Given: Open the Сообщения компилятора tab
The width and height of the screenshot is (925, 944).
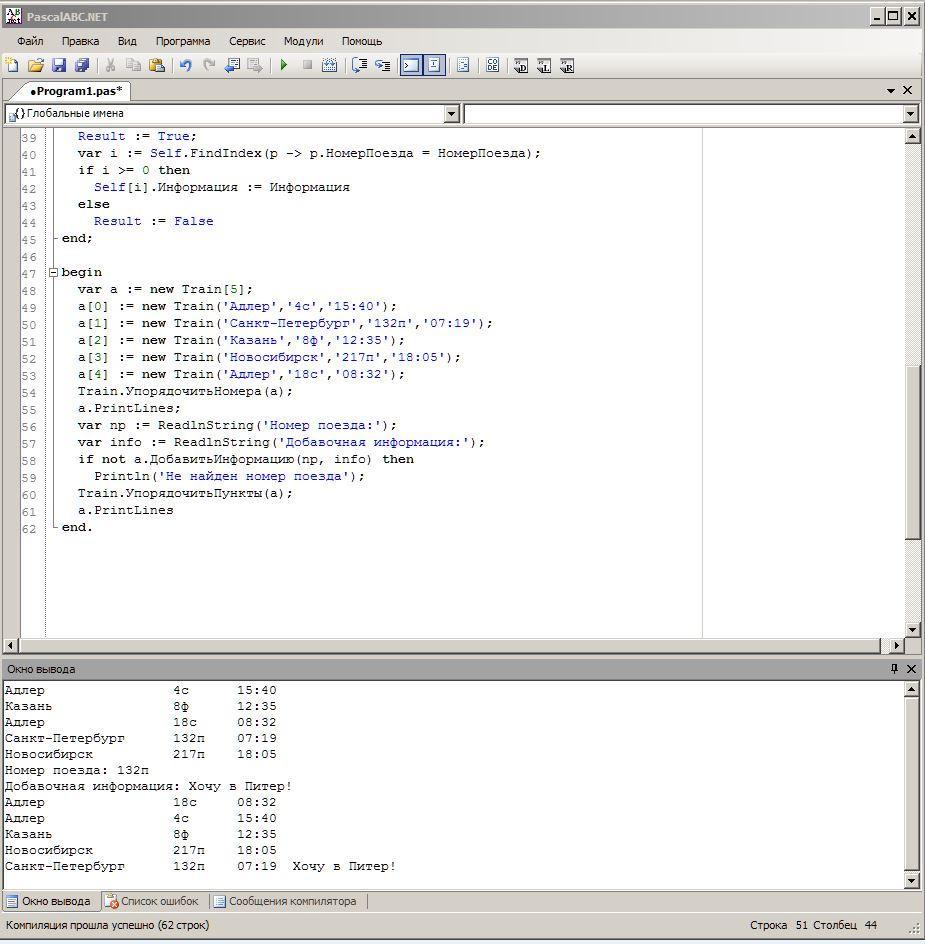Looking at the screenshot, I should (x=285, y=901).
